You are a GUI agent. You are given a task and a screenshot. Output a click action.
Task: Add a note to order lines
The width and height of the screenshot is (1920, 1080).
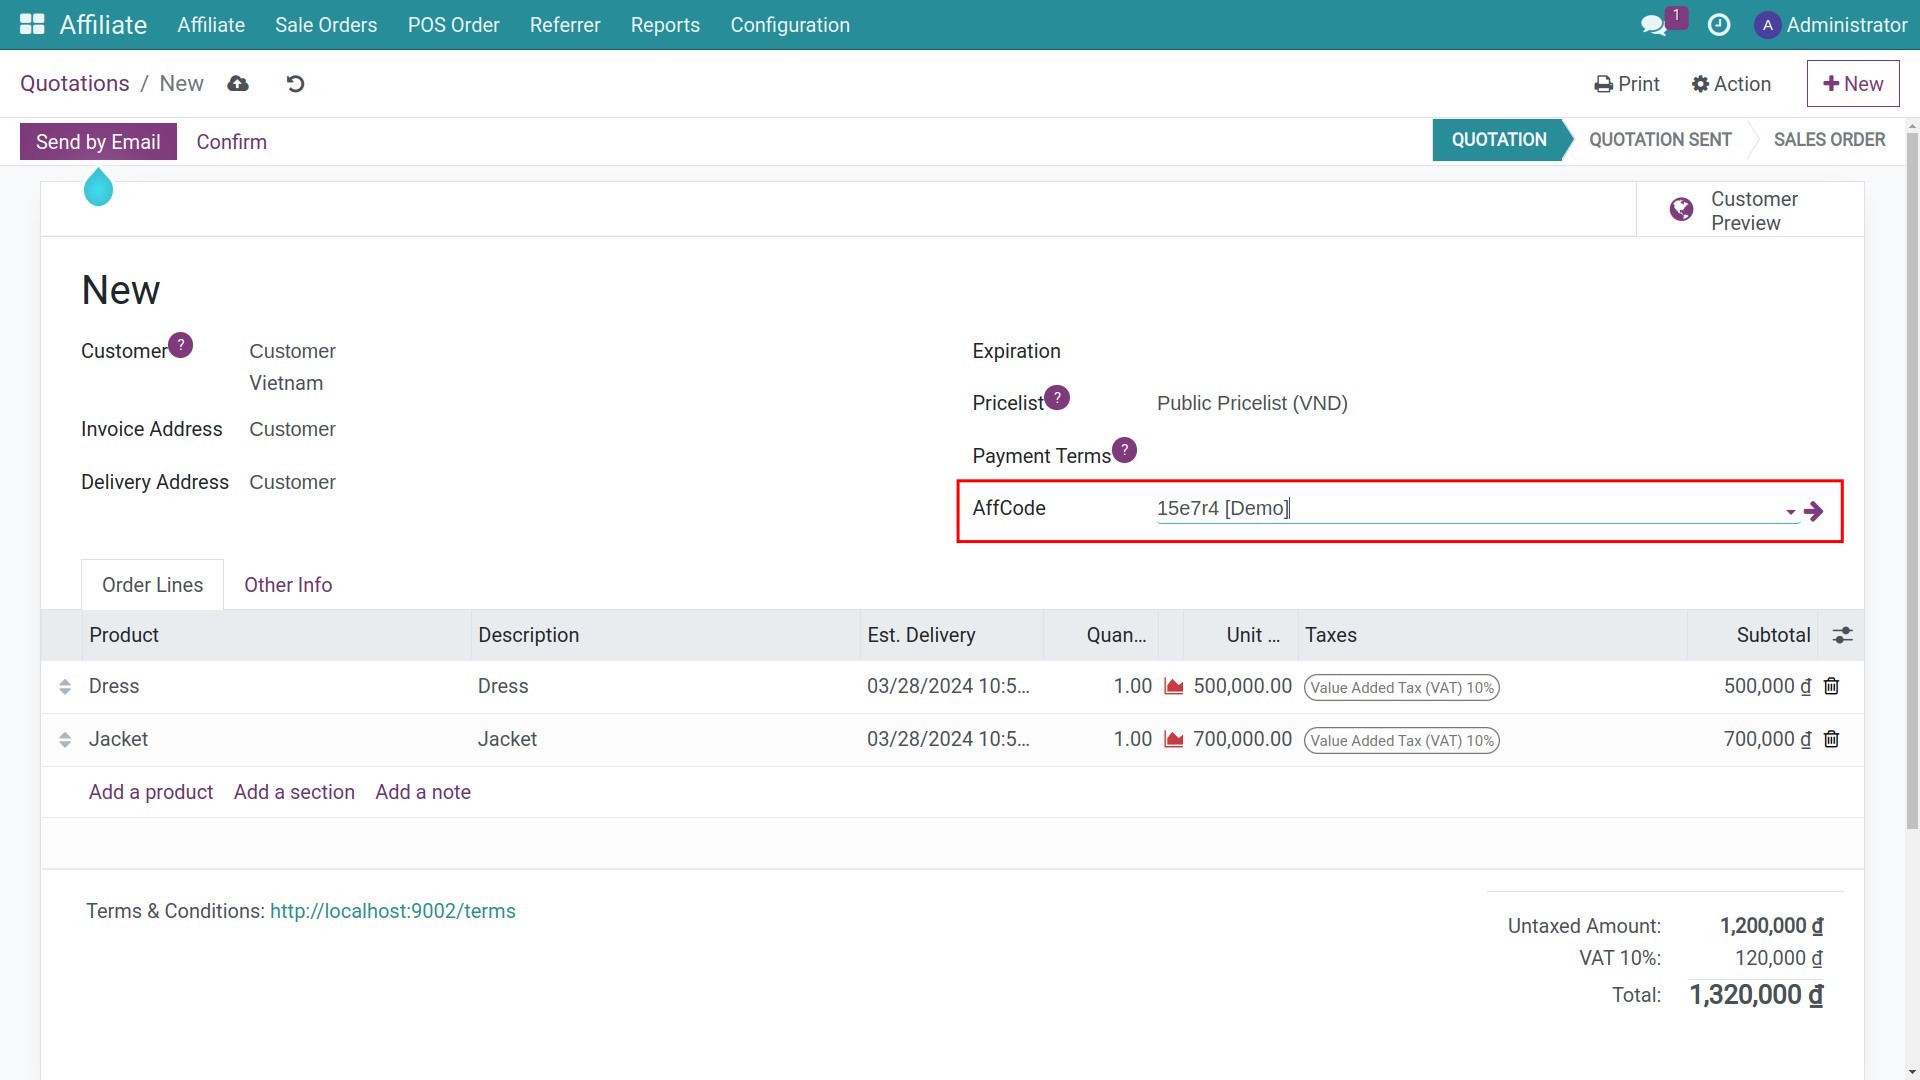point(423,792)
